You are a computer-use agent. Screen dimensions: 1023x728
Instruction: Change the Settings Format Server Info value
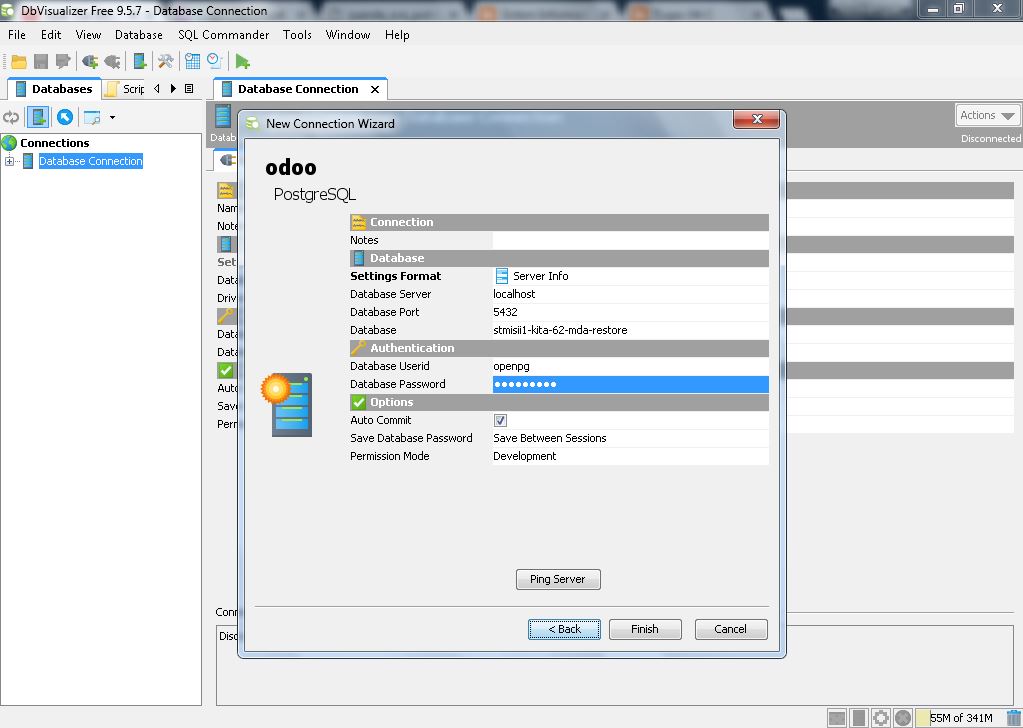[630, 276]
